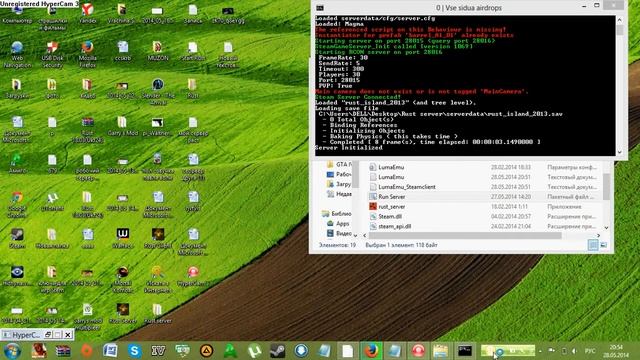
Task: Open Microsoft Word from the taskbar
Action: (110, 351)
